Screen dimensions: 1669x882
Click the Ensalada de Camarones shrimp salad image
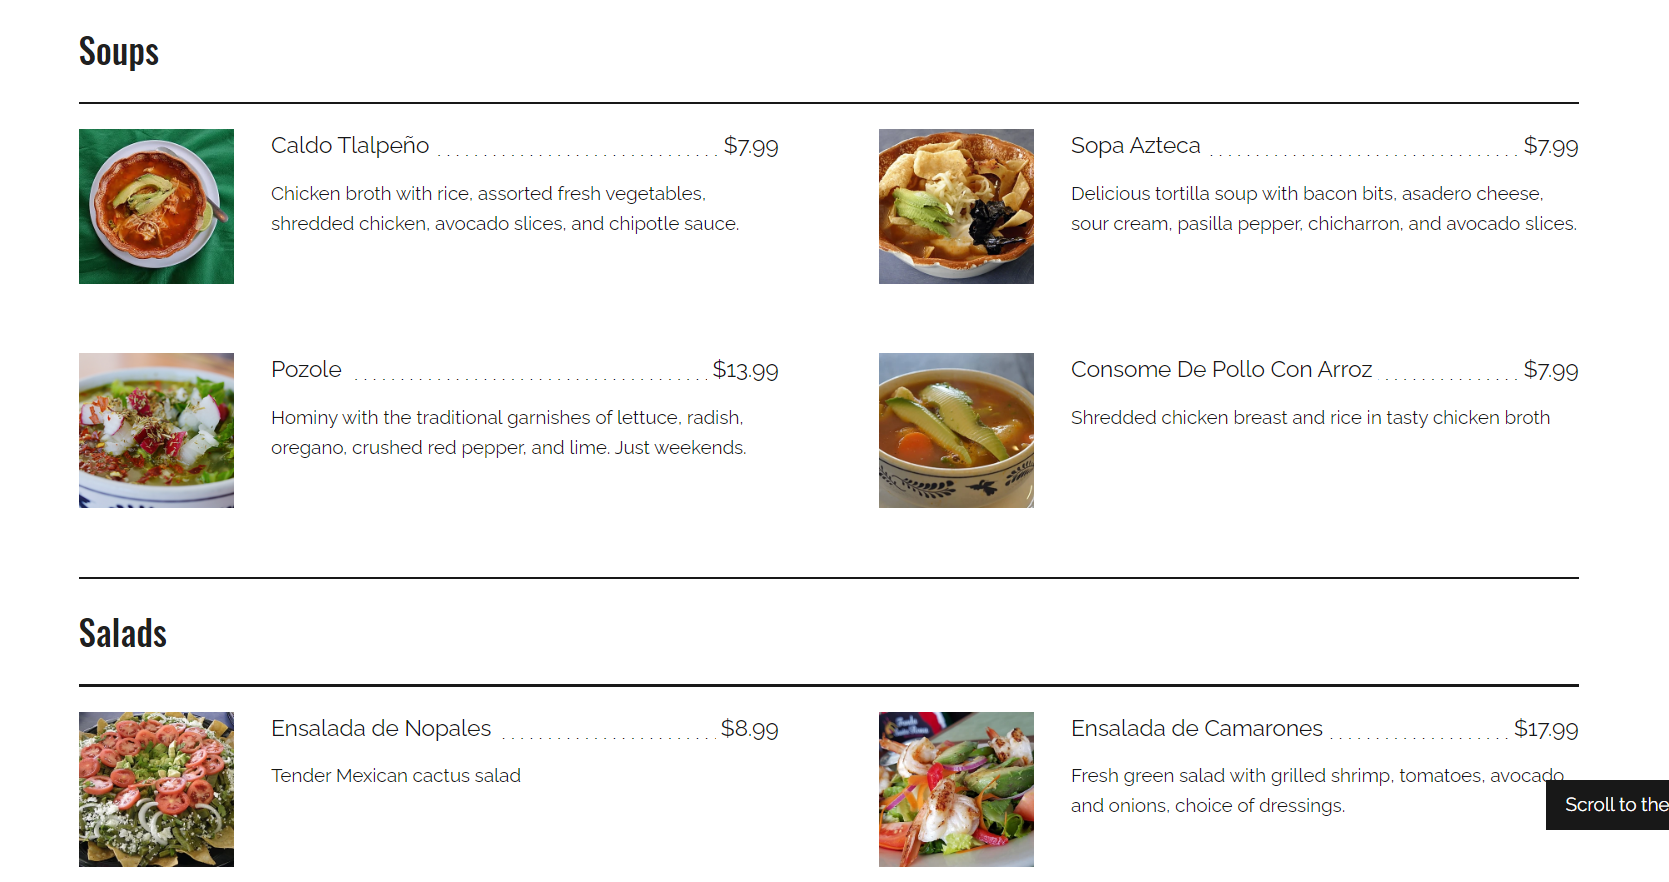click(956, 789)
